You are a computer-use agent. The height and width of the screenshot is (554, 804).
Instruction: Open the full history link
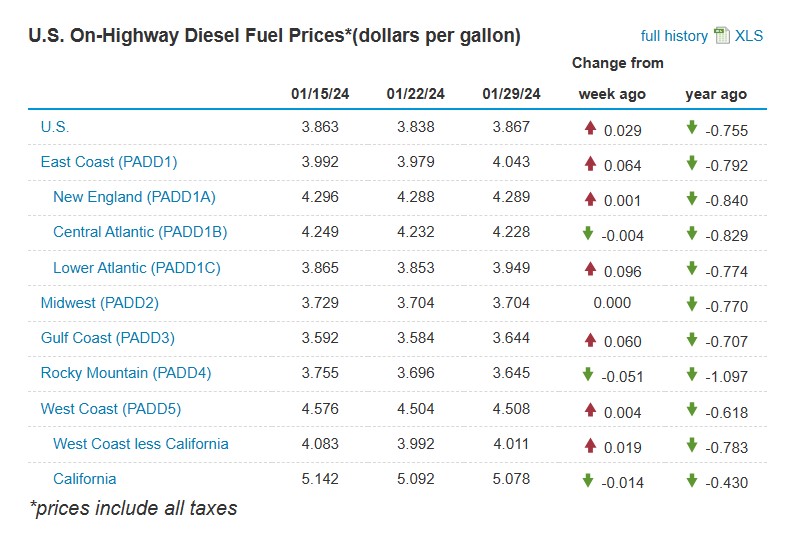pos(674,36)
